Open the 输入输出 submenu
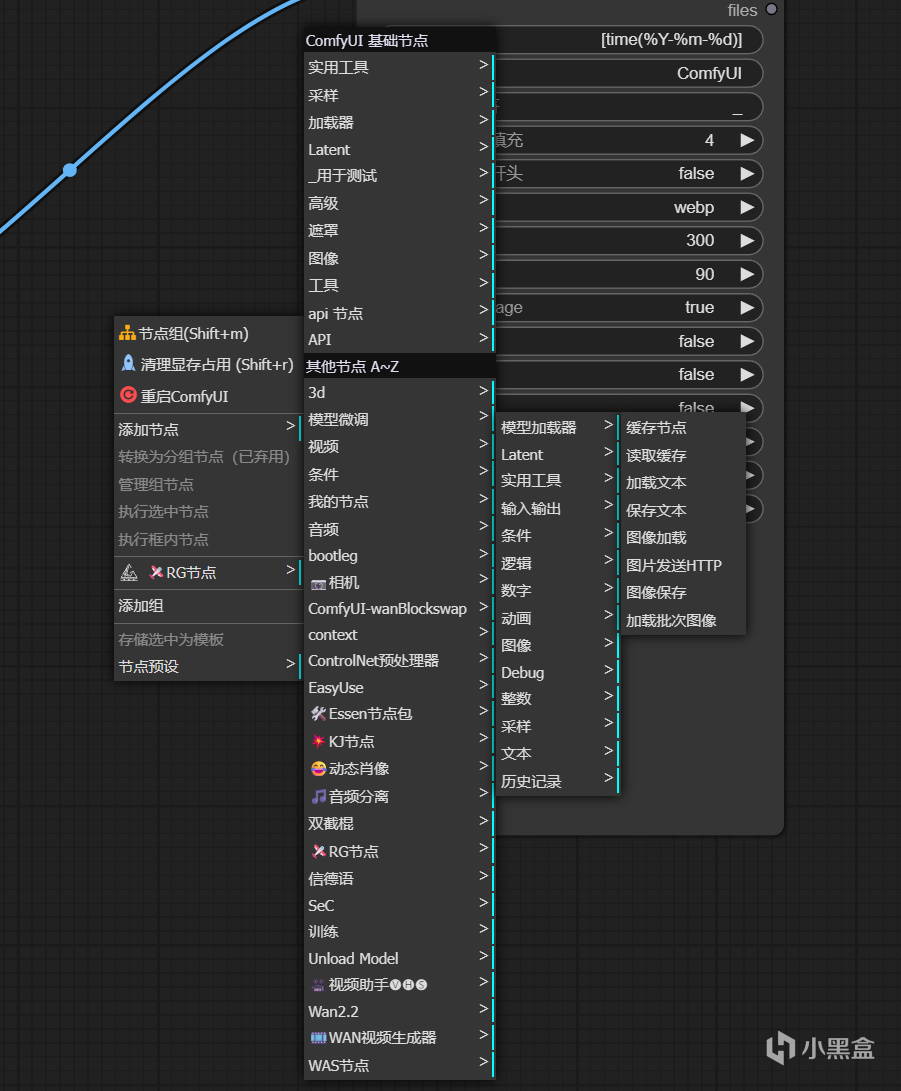Screen dimensions: 901x1091 coord(557,508)
